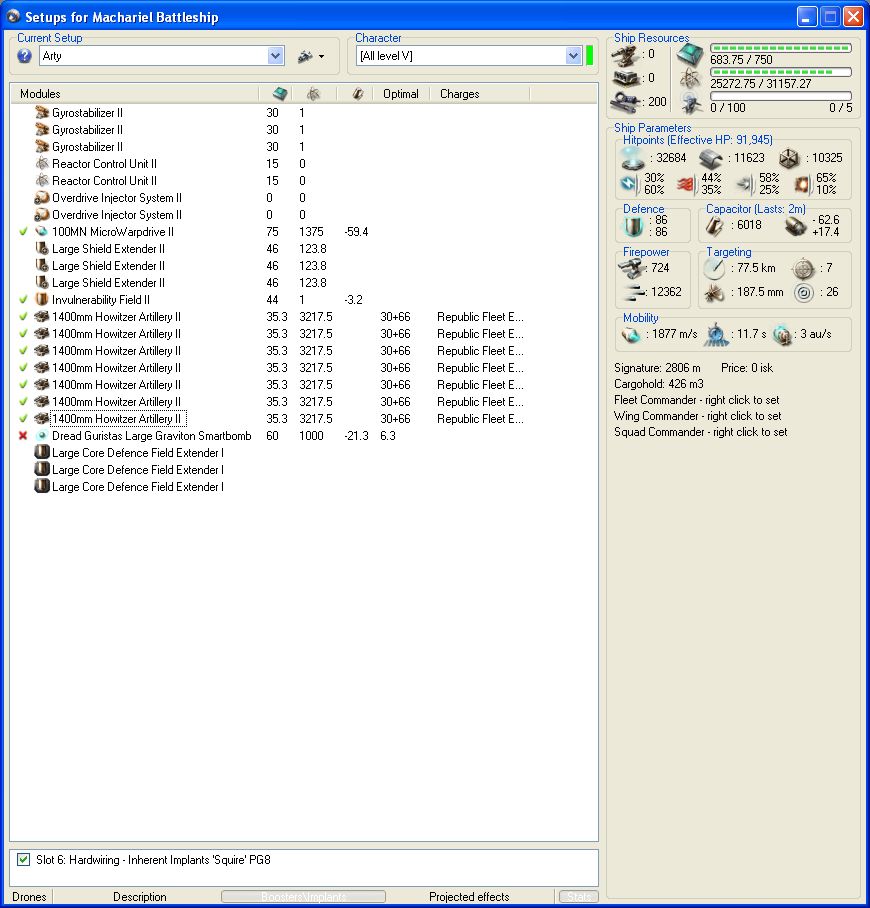
Task: Select the first Gyrostabilizer II row
Action: [304, 112]
